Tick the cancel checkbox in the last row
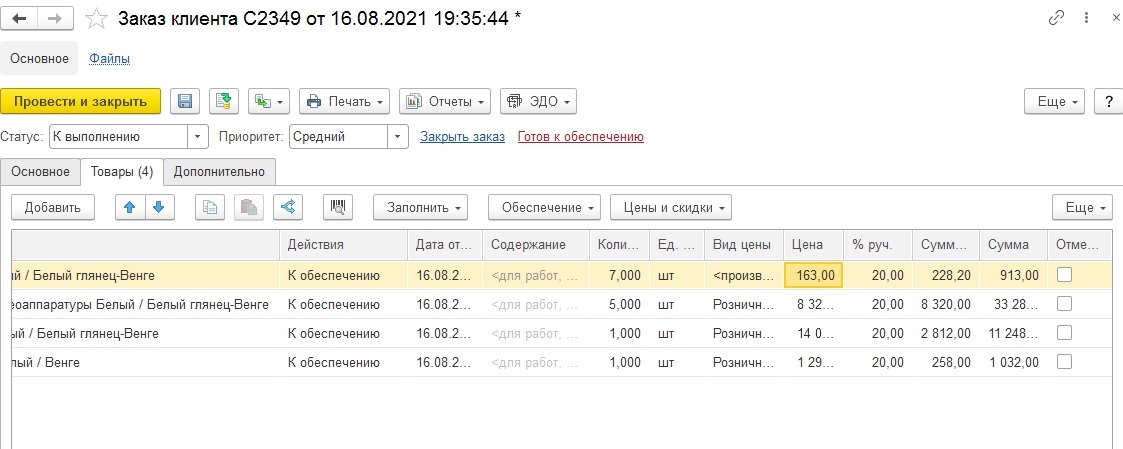The height and width of the screenshot is (449, 1123). coord(1065,362)
